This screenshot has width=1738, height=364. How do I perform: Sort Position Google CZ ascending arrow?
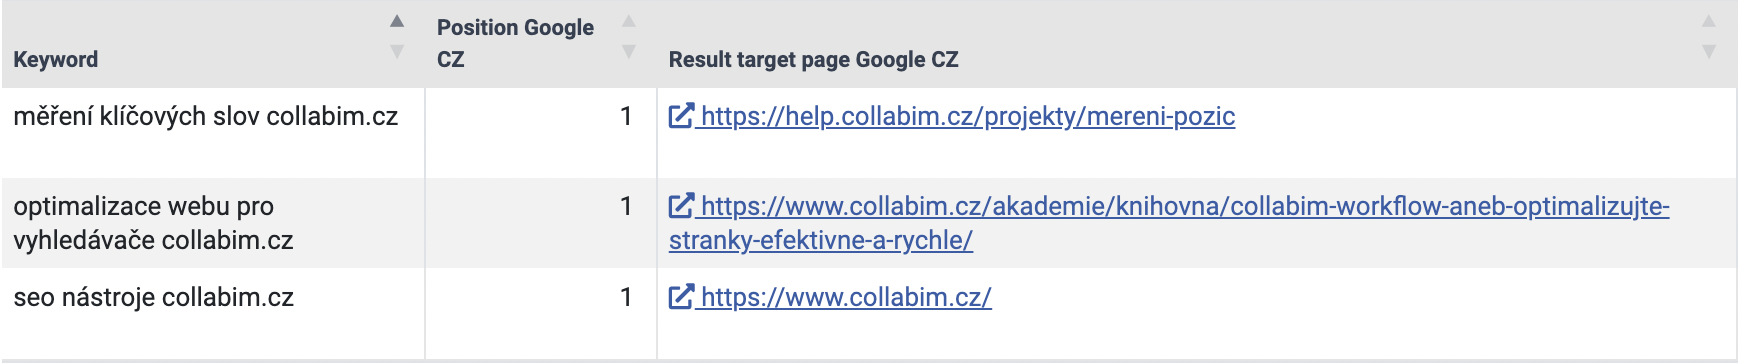coord(629,21)
